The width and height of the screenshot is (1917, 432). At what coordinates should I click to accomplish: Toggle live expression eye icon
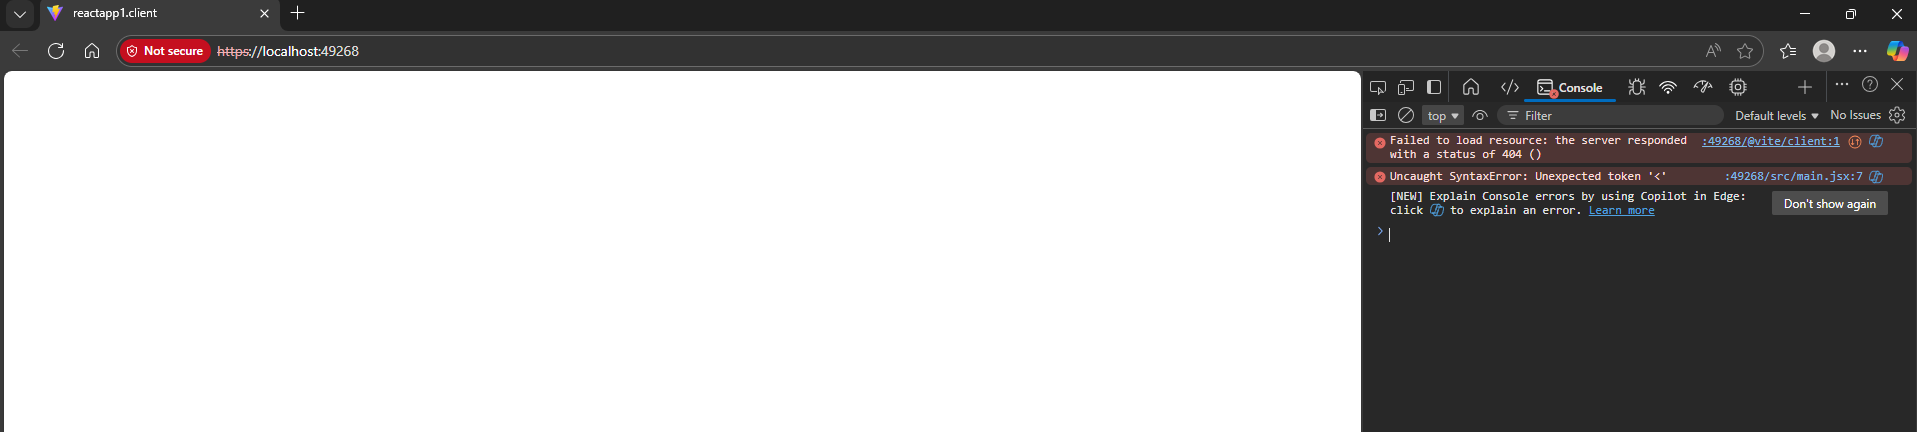pos(1480,115)
